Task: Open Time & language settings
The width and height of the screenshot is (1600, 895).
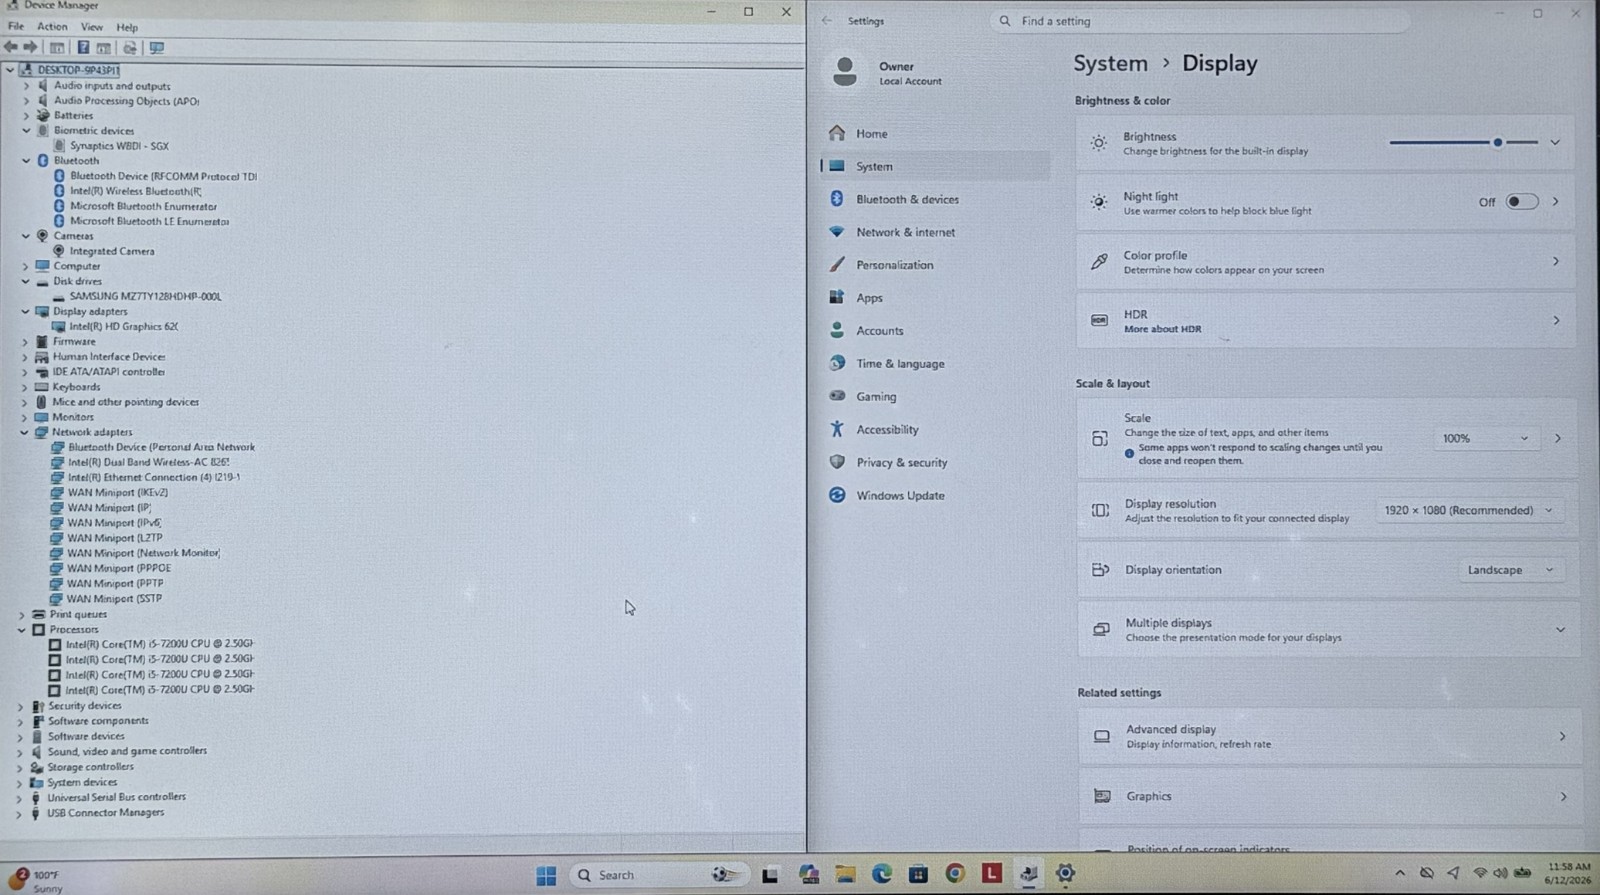Action: tap(935, 364)
